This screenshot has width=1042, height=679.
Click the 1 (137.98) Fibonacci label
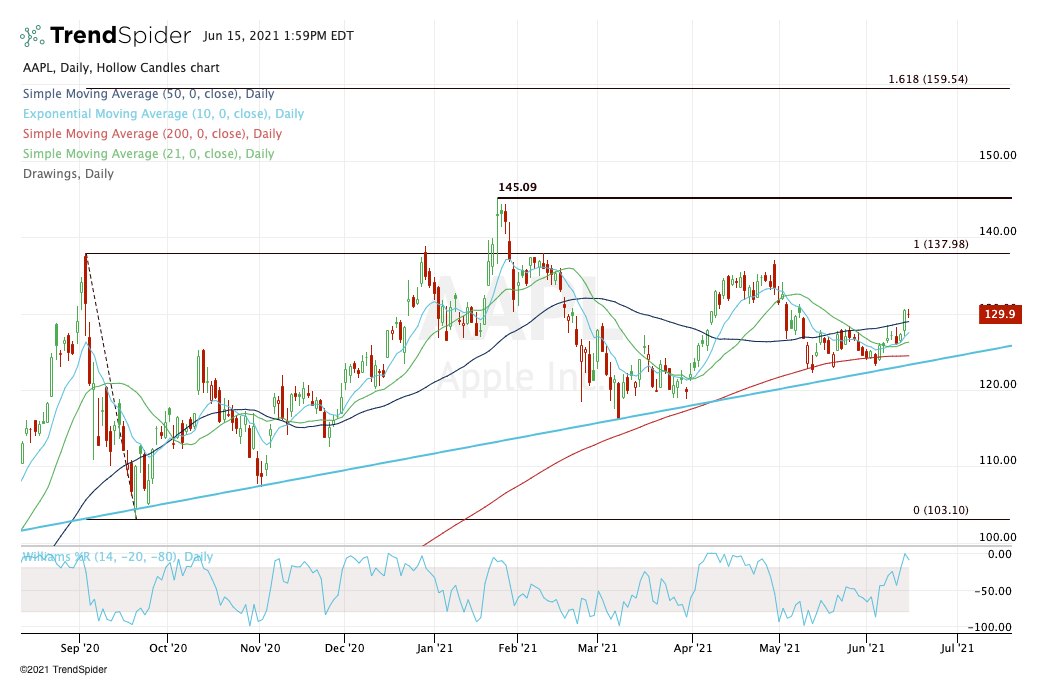[941, 244]
